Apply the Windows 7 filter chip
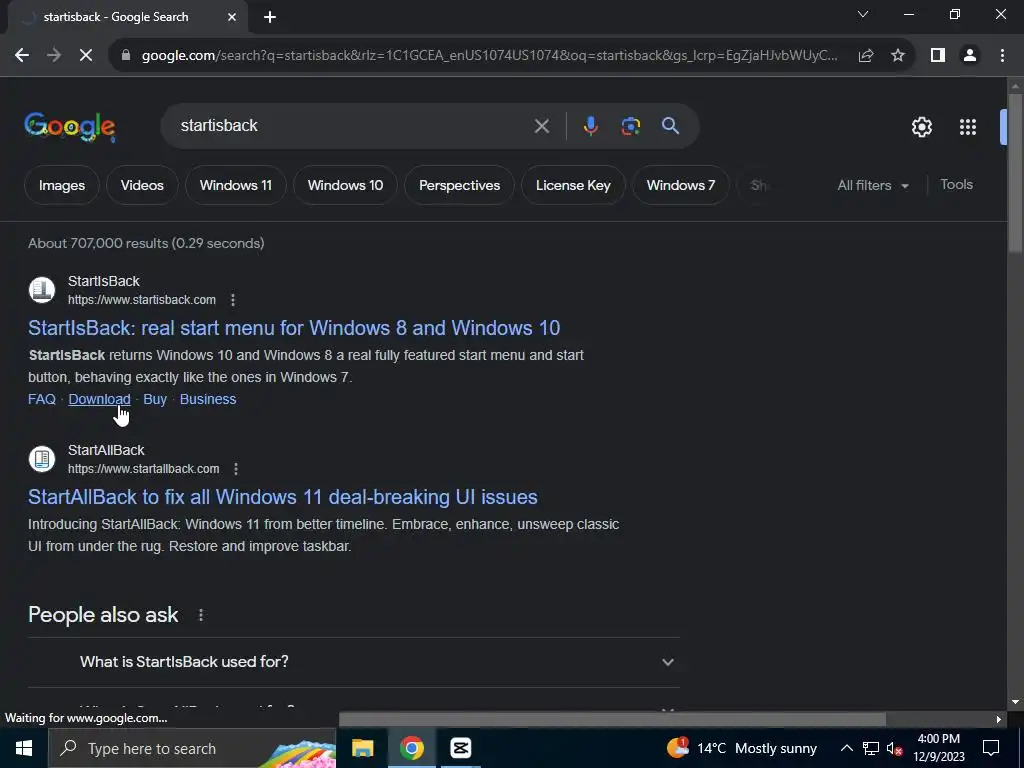The image size is (1024, 768). [x=680, y=185]
